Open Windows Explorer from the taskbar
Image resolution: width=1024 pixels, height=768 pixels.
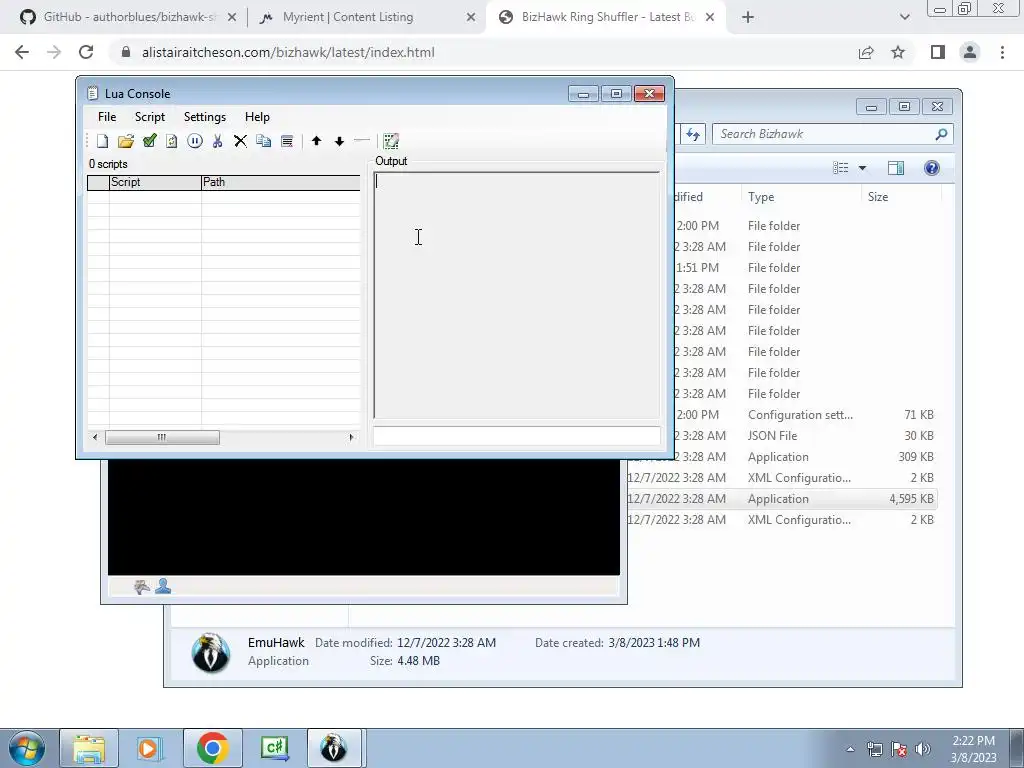coord(89,748)
